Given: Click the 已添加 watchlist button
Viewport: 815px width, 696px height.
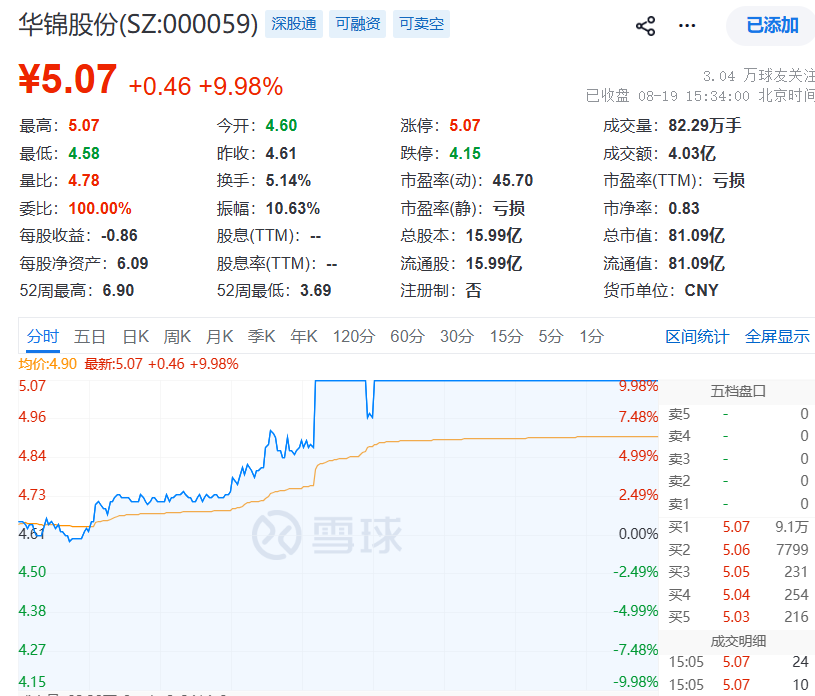Looking at the screenshot, I should pyautogui.click(x=772, y=25).
